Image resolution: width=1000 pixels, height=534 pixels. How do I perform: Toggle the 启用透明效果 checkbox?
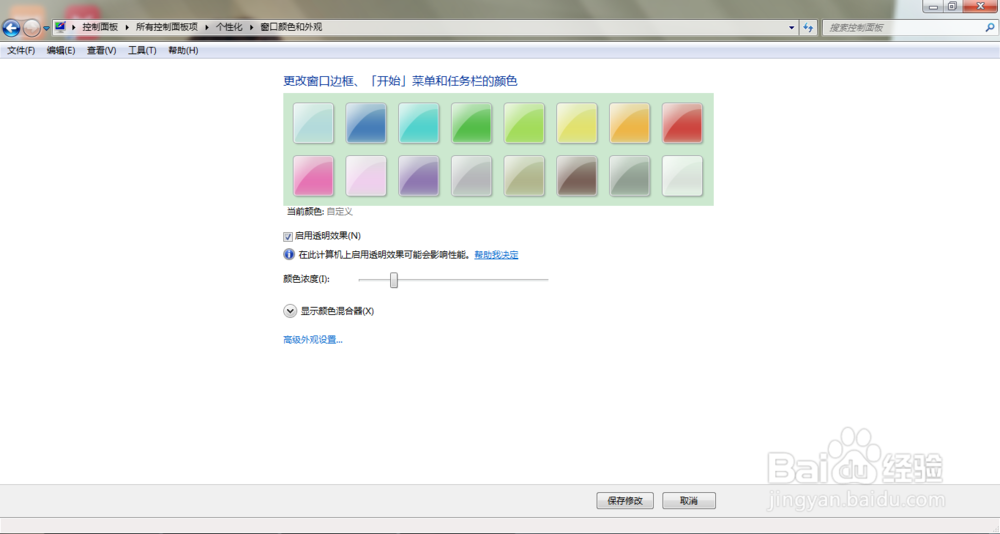point(288,237)
